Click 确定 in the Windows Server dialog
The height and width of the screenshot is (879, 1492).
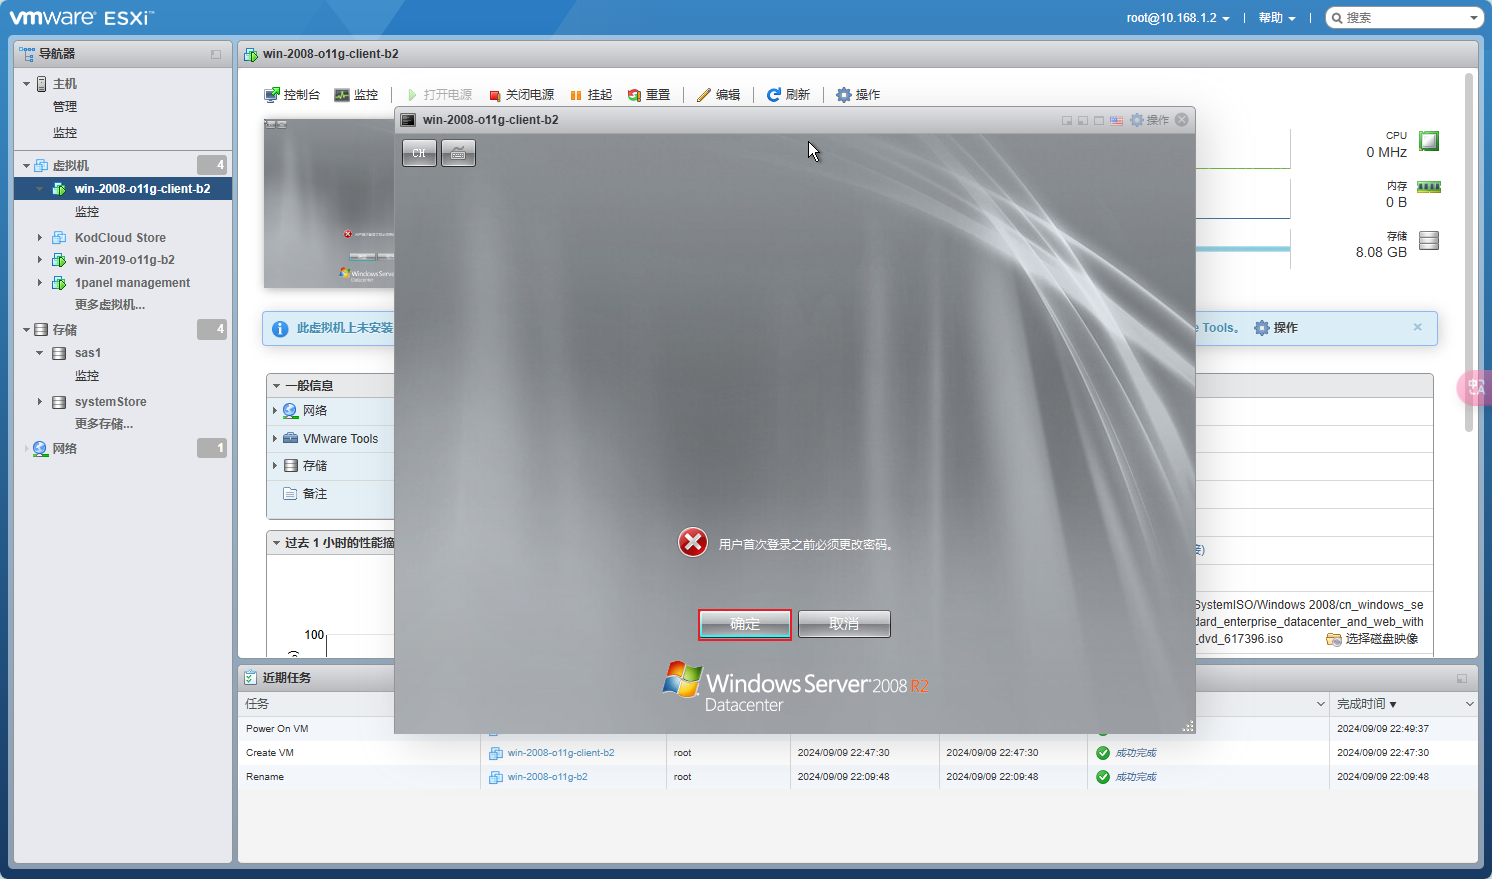pyautogui.click(x=745, y=624)
